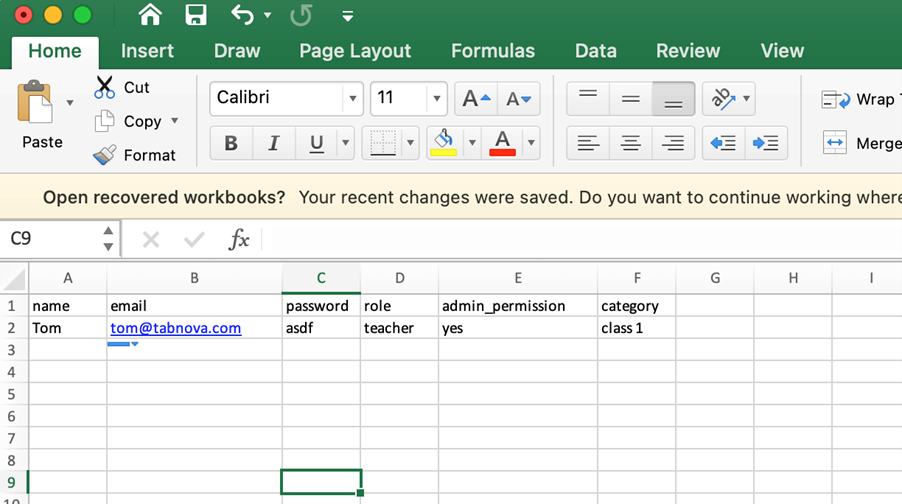Open the View tab
902x504 pixels.
(782, 51)
